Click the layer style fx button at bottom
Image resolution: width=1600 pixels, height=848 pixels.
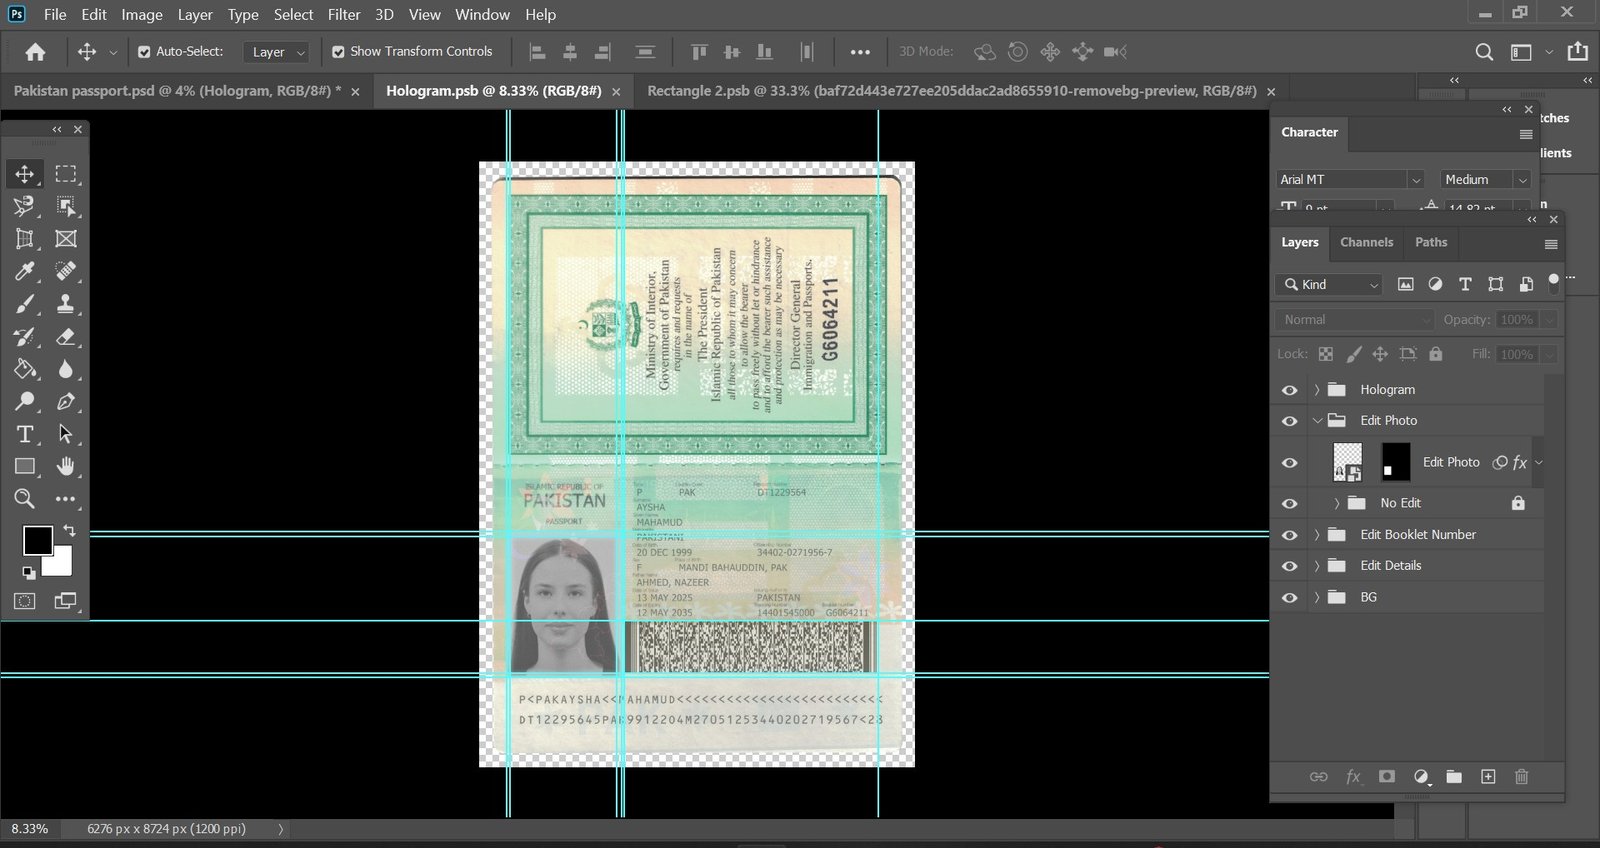[x=1353, y=777]
